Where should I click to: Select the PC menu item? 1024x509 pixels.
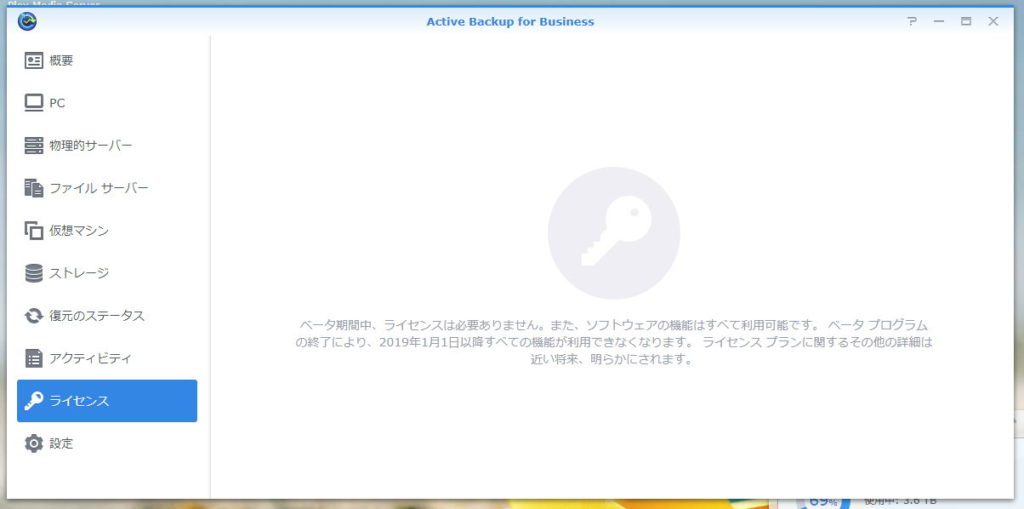coord(107,103)
